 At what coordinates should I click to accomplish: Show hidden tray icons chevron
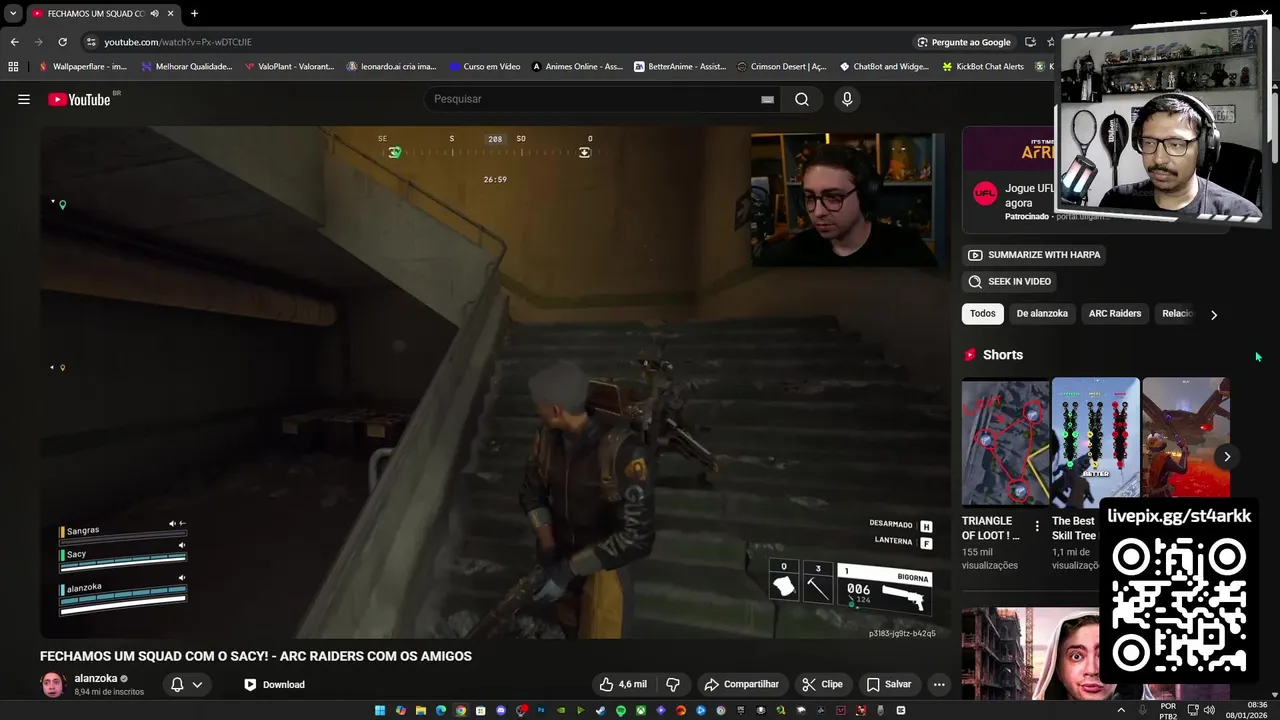pos(1121,710)
